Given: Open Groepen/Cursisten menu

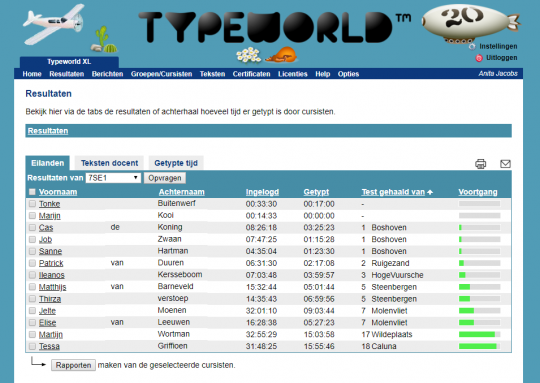Looking at the screenshot, I should (x=162, y=74).
